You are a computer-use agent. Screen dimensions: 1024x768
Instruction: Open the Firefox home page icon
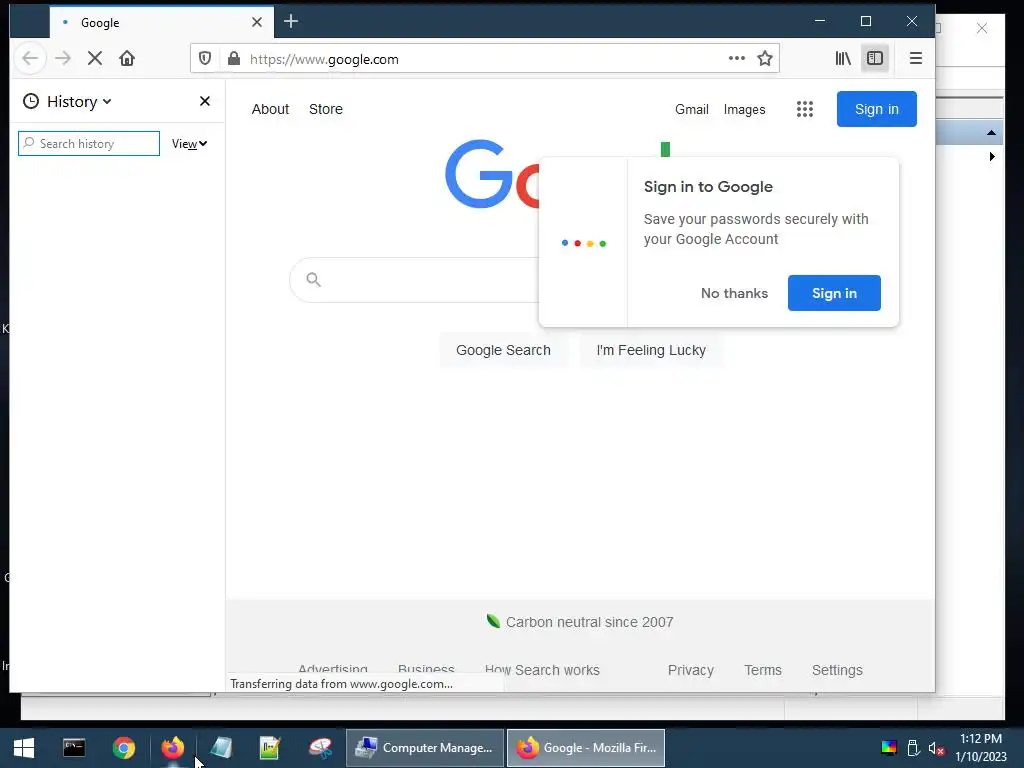coord(127,59)
